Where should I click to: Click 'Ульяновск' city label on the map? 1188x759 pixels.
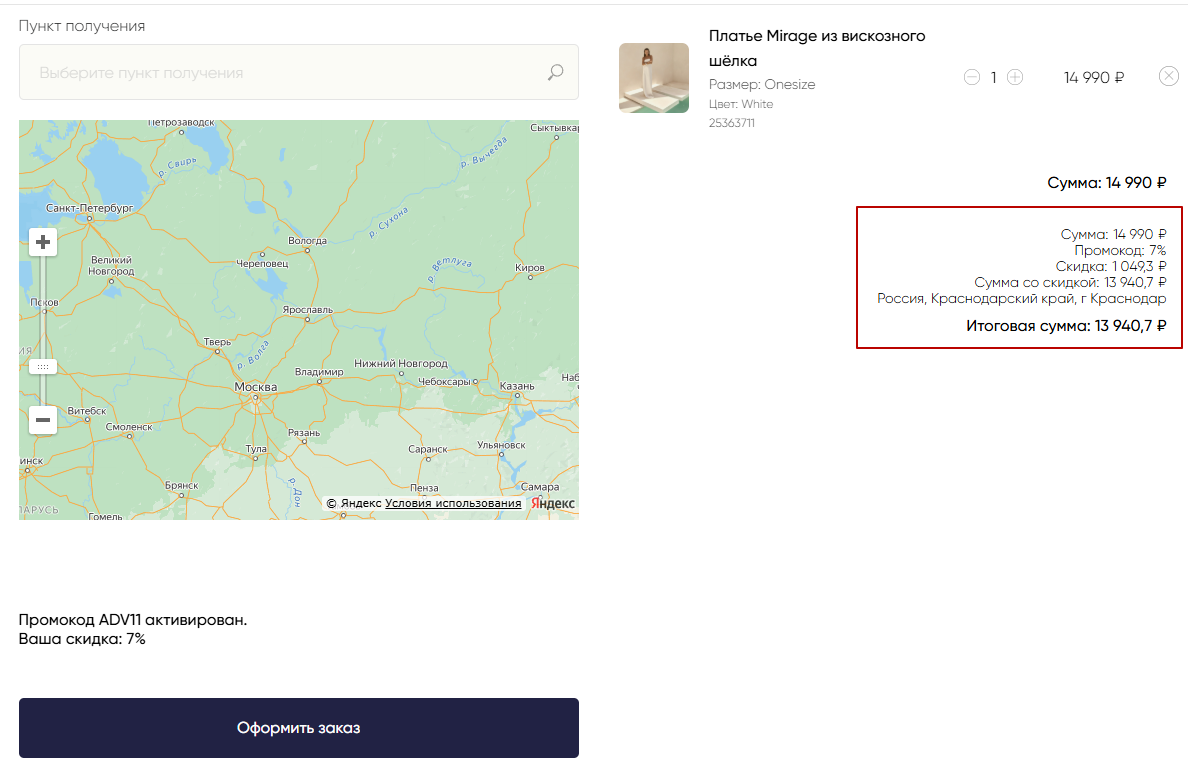coord(502,445)
